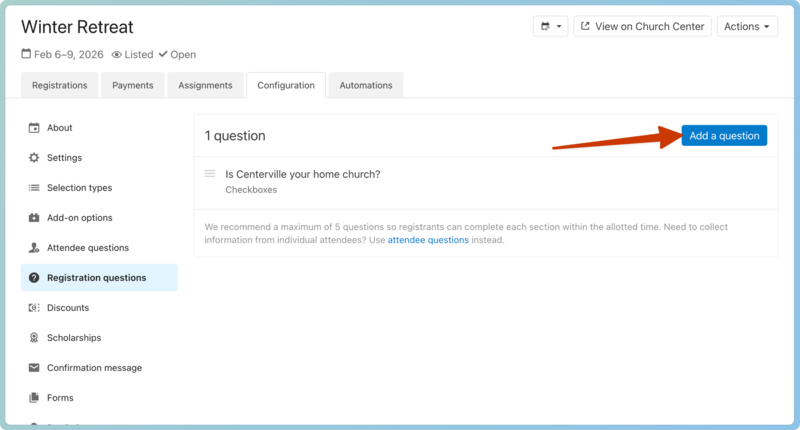Switch to the Registrations tab

click(x=60, y=86)
